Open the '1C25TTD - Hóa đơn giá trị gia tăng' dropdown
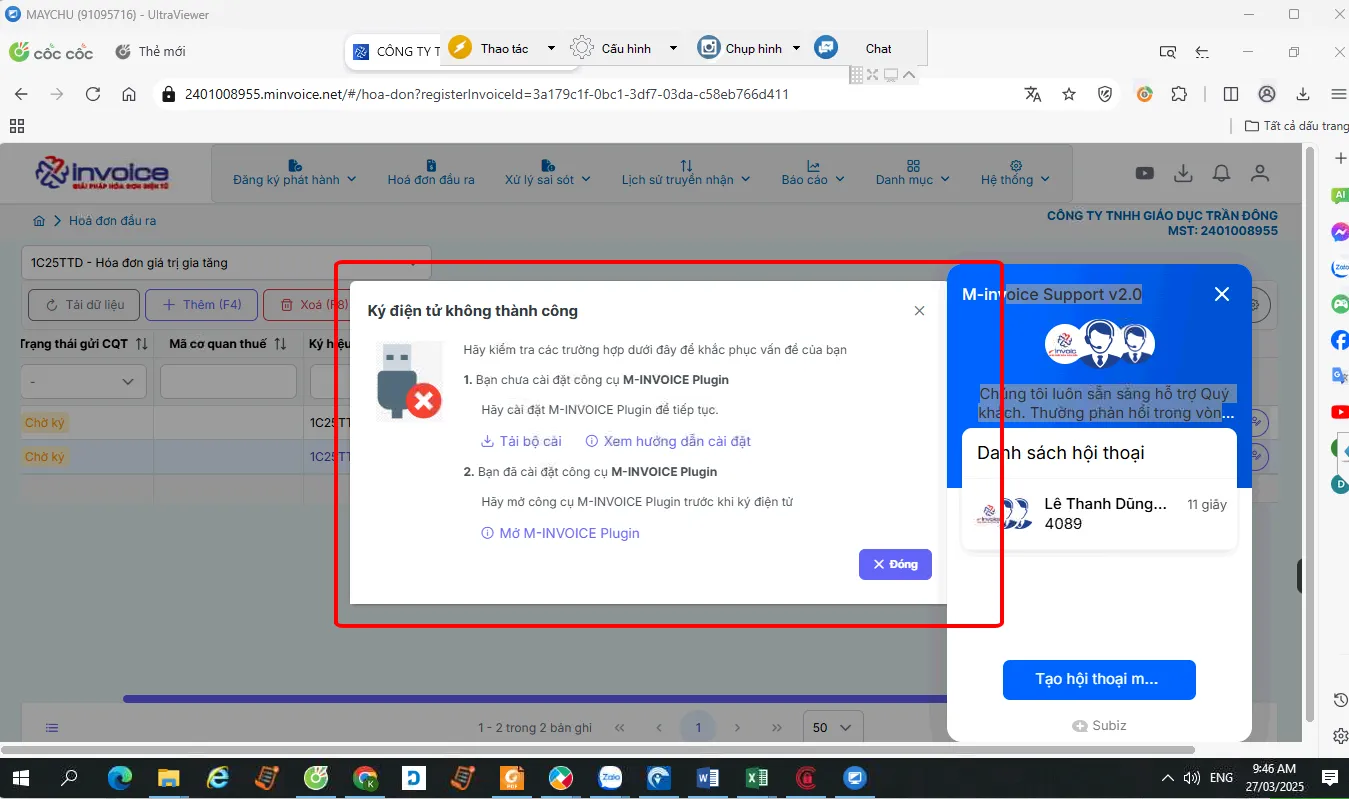 [226, 263]
